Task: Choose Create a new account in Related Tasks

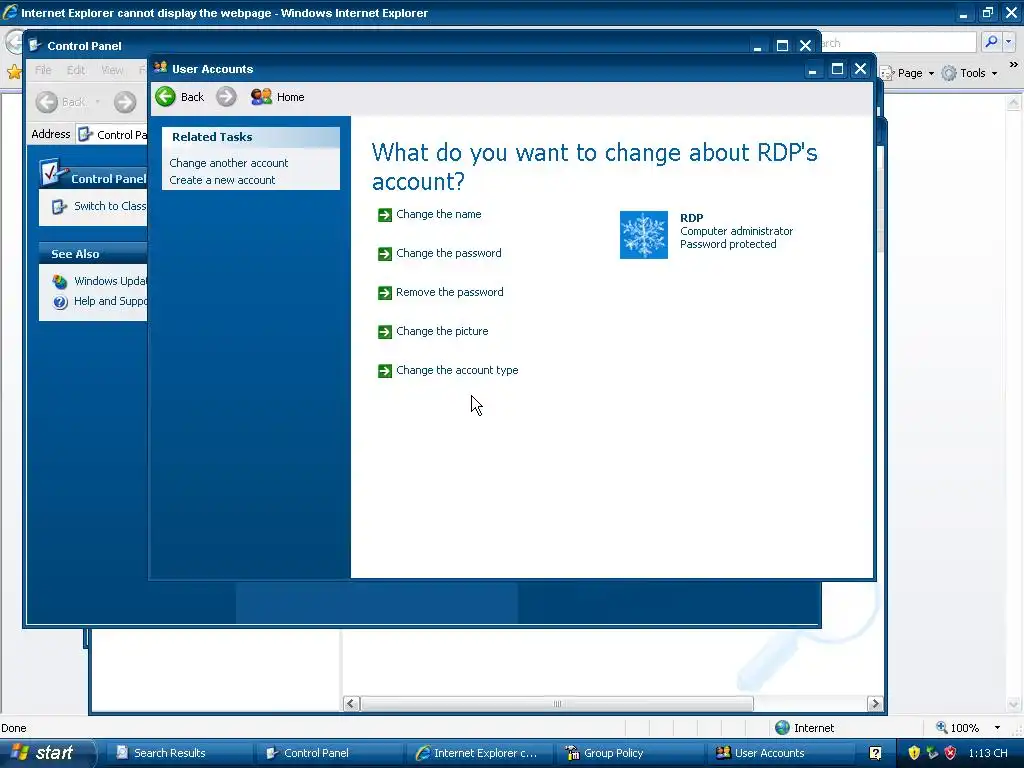Action: [x=222, y=180]
